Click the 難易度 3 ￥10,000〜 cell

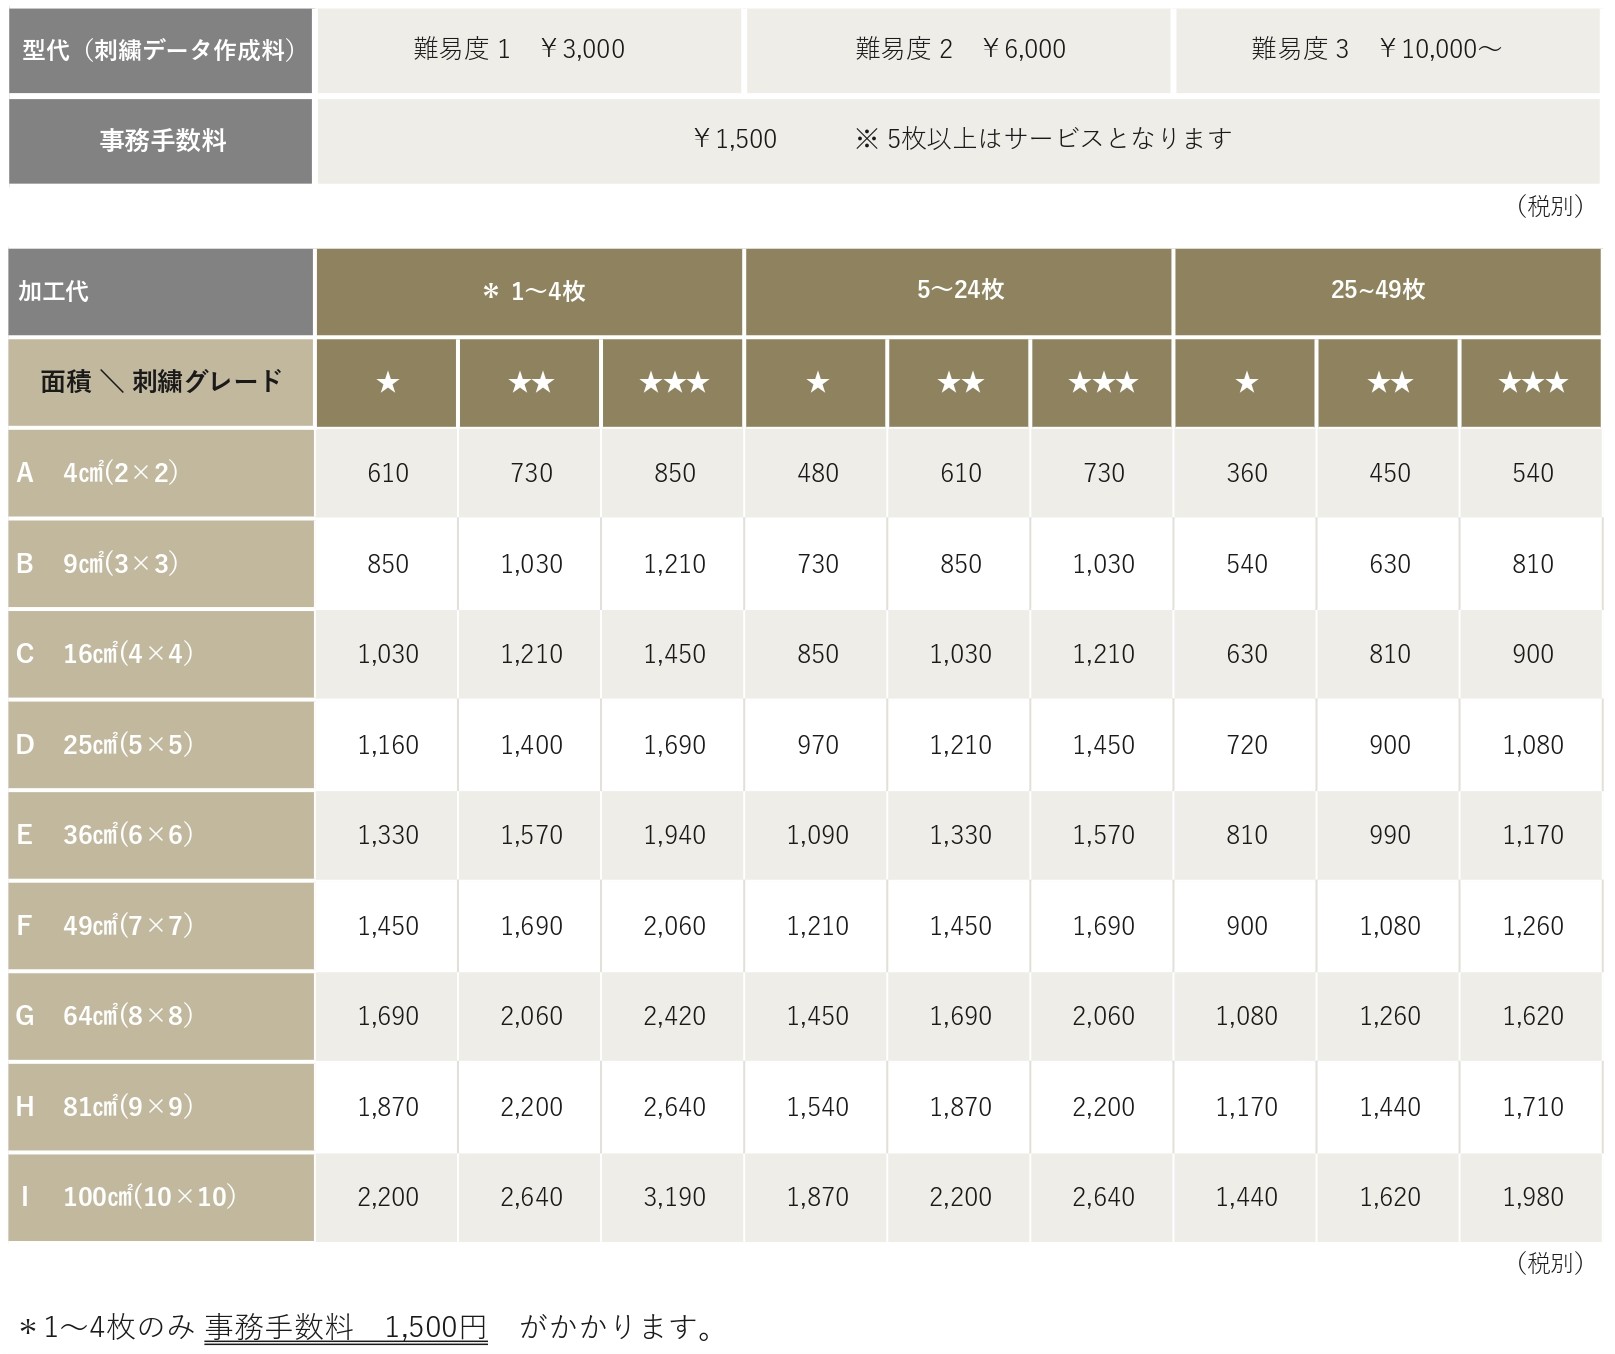(x=1386, y=50)
